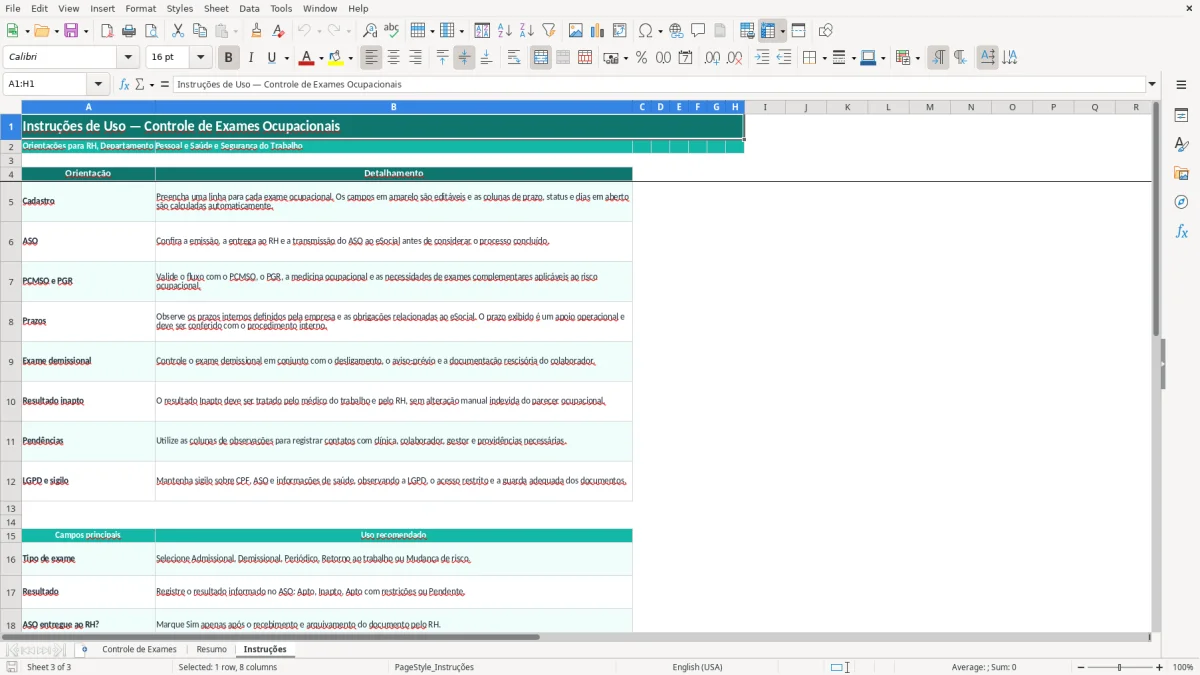
Task: Click the 100% zoom level
Action: point(1183,667)
